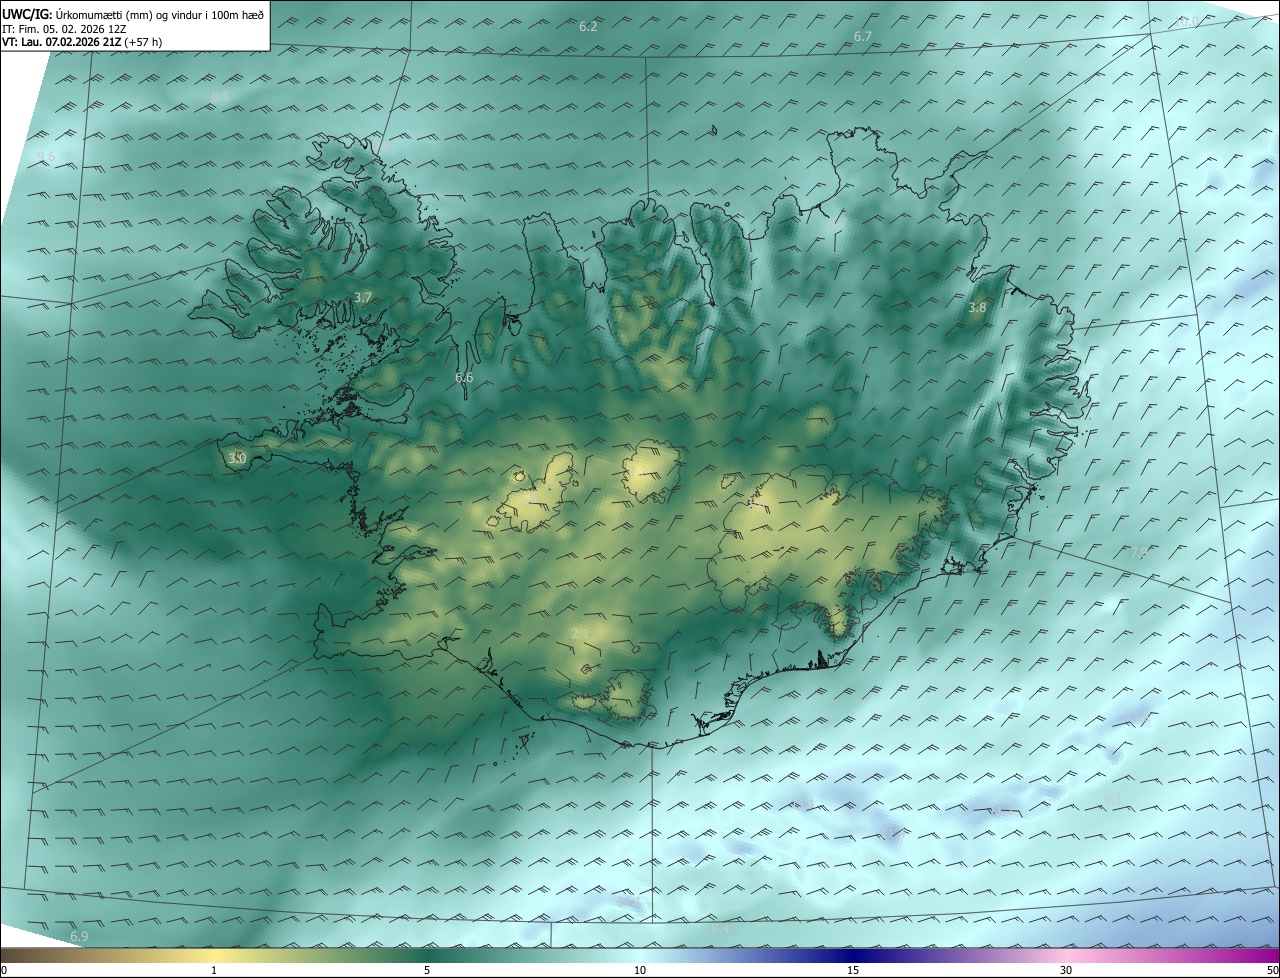The image size is (1280, 978).
Task: Click the 2.1 value label in south Iceland
Action: pos(580,633)
